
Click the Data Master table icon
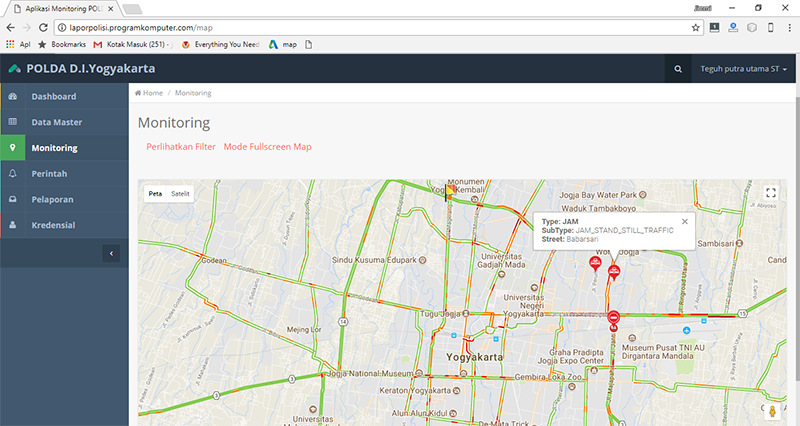[x=13, y=121]
